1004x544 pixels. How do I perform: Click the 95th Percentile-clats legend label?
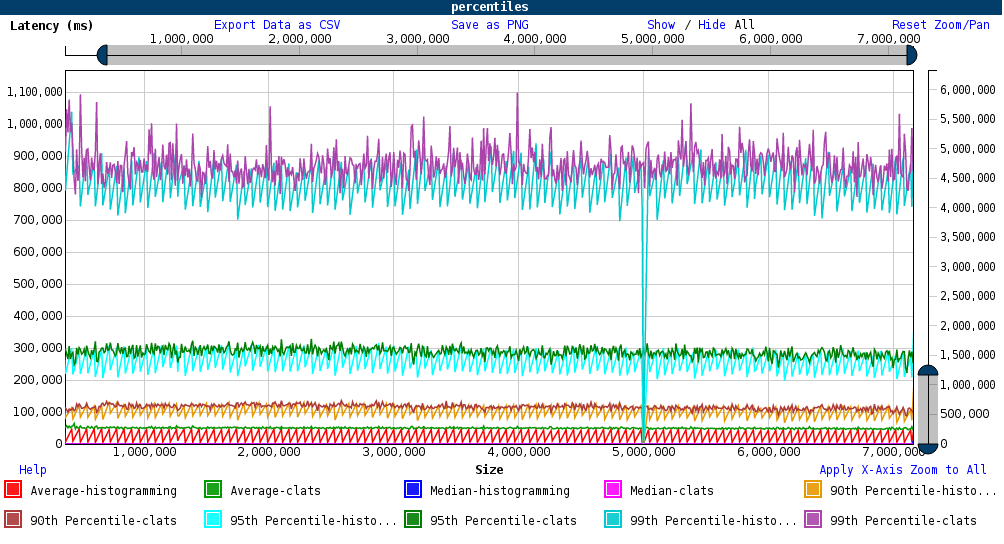pyautogui.click(x=503, y=521)
